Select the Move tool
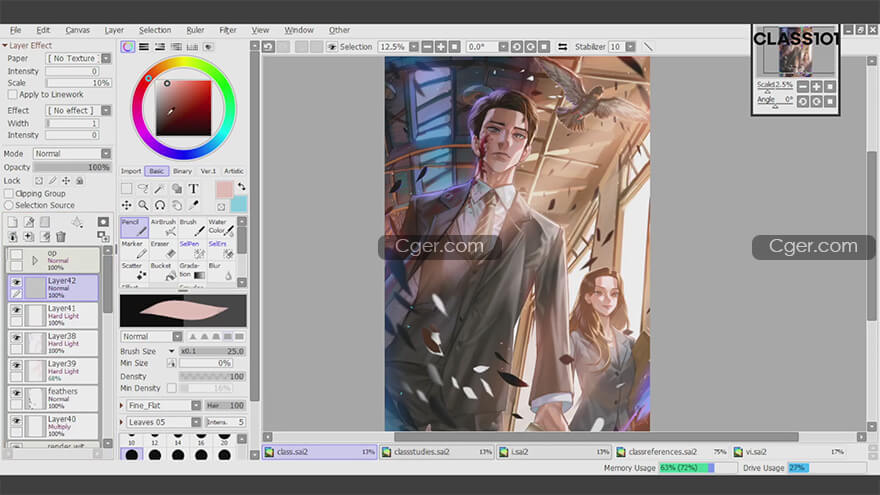Screen dimensions: 880x495 tap(126, 205)
